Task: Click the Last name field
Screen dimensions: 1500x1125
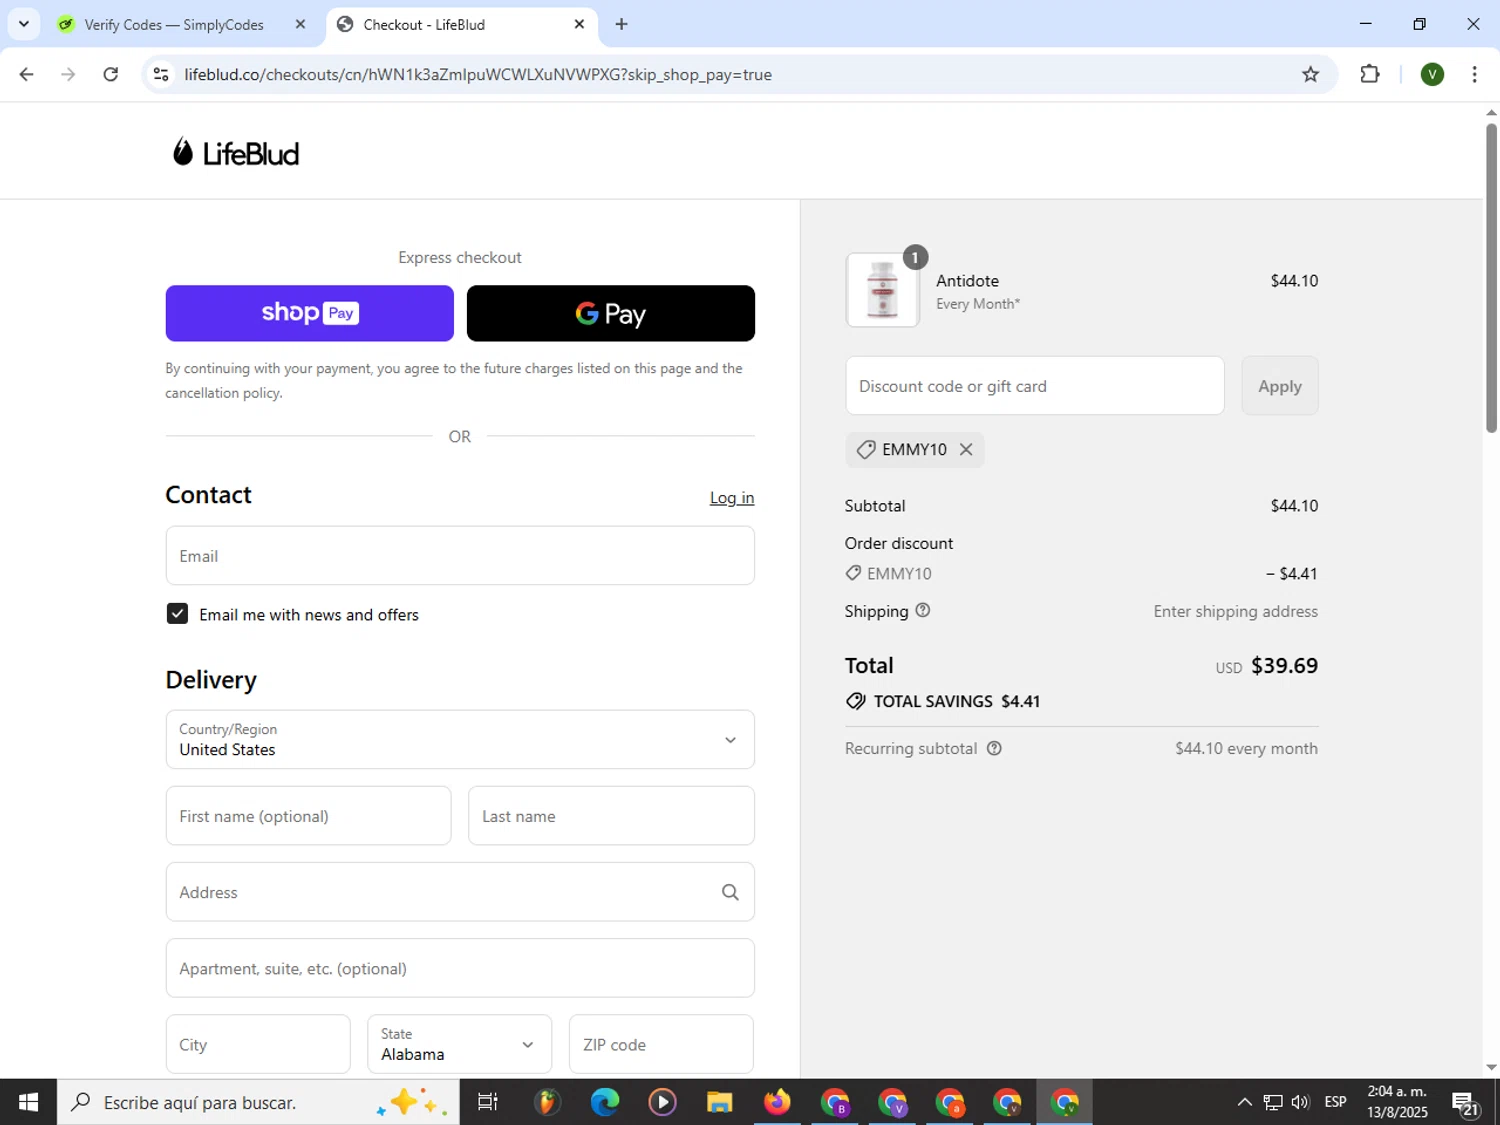Action: pos(611,816)
